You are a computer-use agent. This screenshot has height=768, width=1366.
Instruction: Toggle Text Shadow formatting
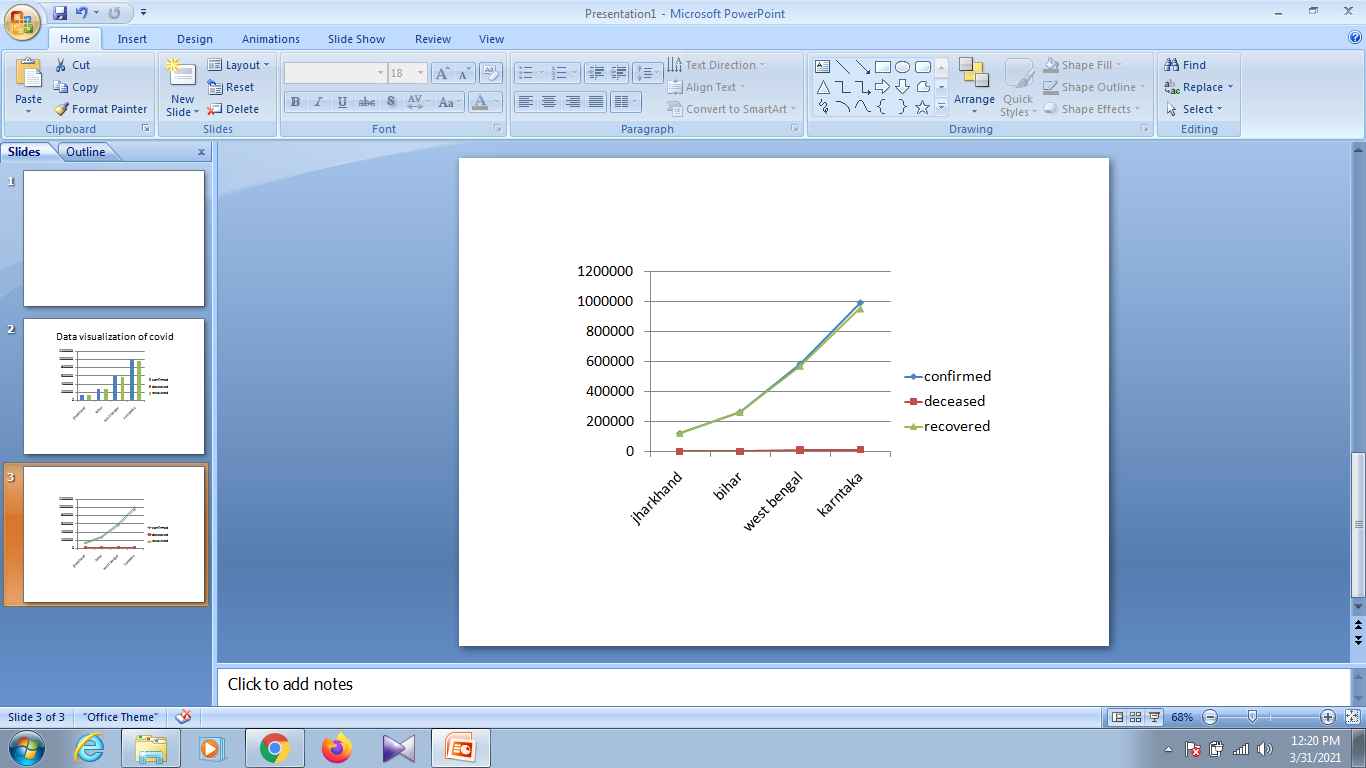[391, 102]
